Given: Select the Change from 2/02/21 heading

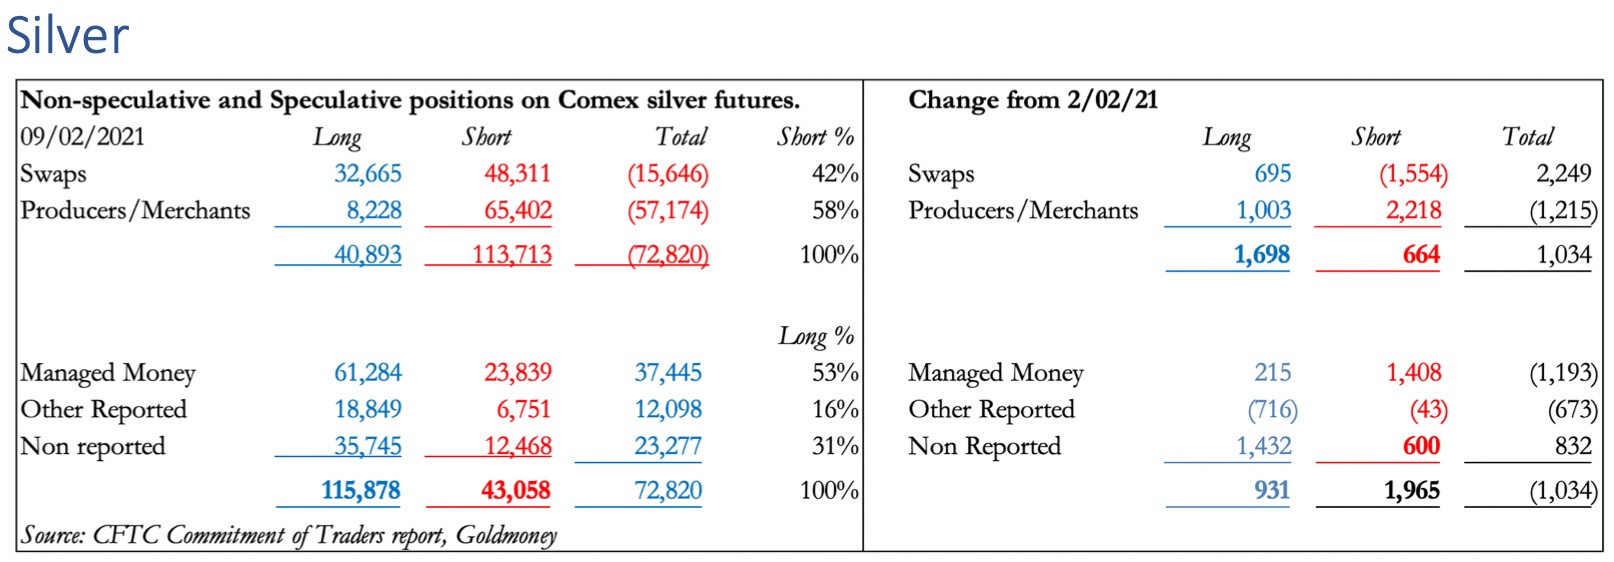Looking at the screenshot, I should click(x=1032, y=100).
